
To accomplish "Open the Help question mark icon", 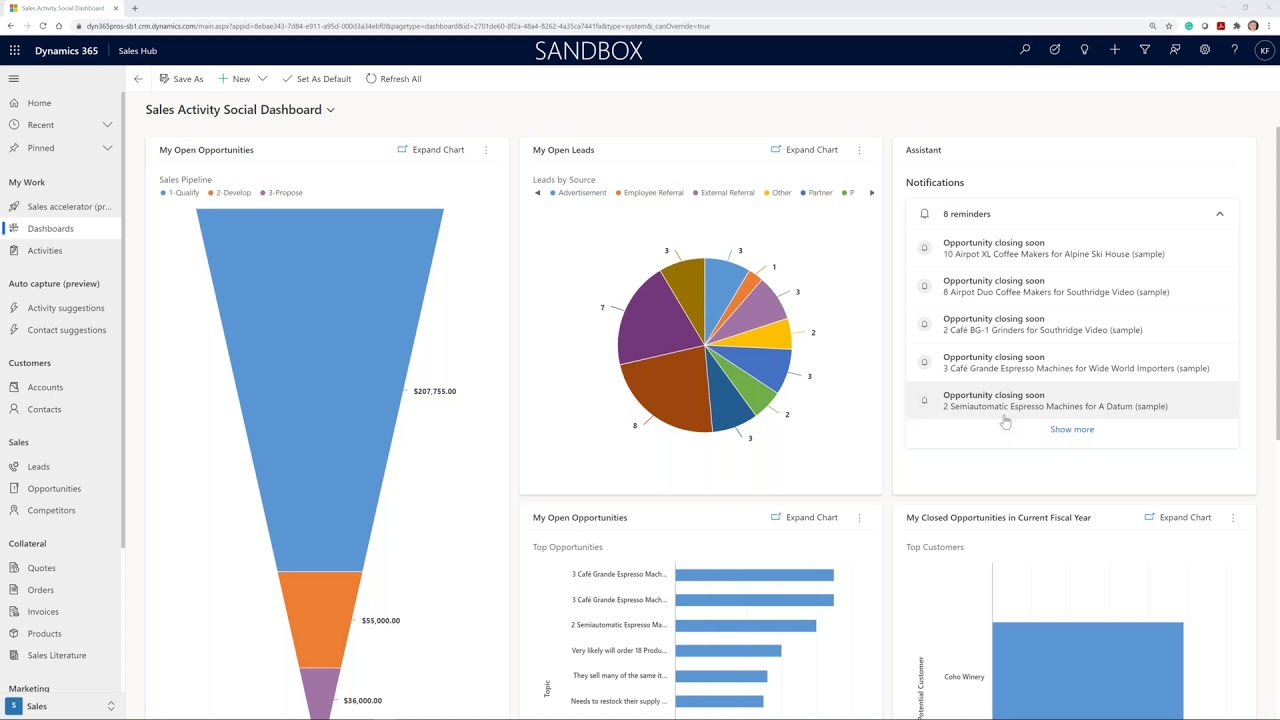I will coord(1235,50).
